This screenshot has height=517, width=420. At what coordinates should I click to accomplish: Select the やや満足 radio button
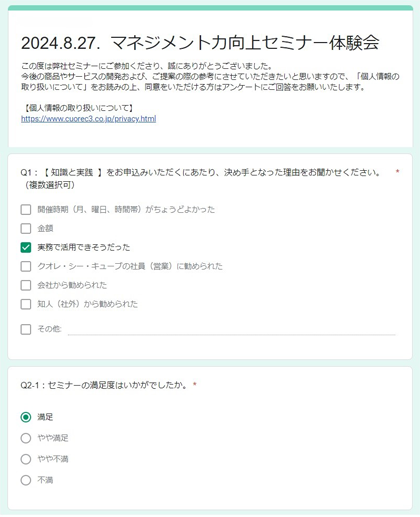coord(26,438)
